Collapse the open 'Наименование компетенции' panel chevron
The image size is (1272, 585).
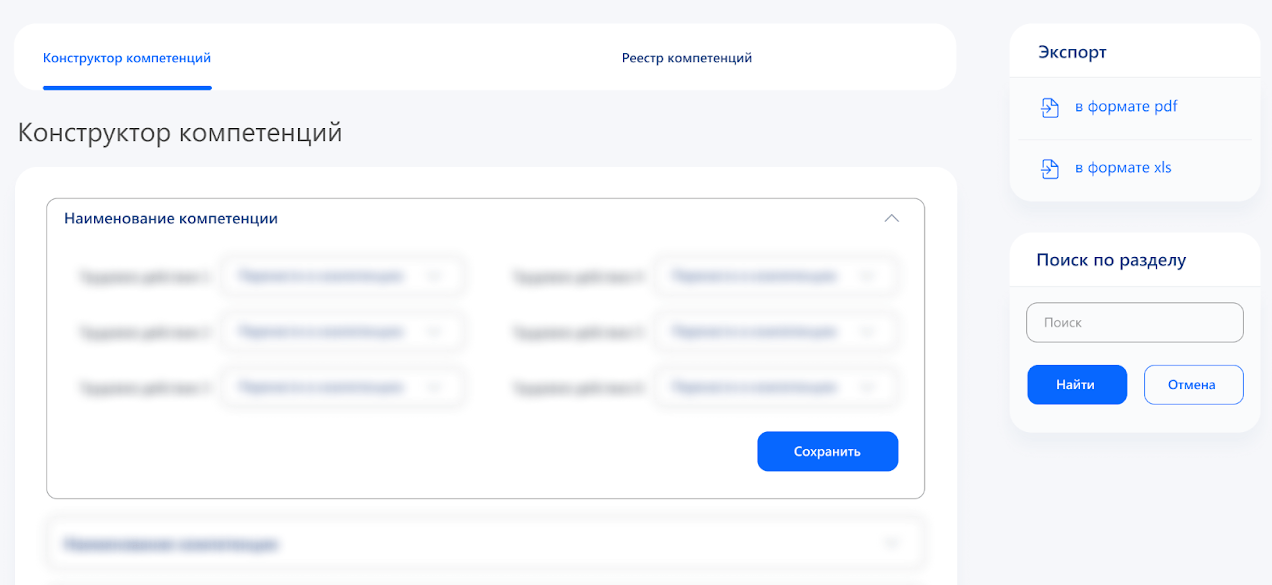pos(892,218)
